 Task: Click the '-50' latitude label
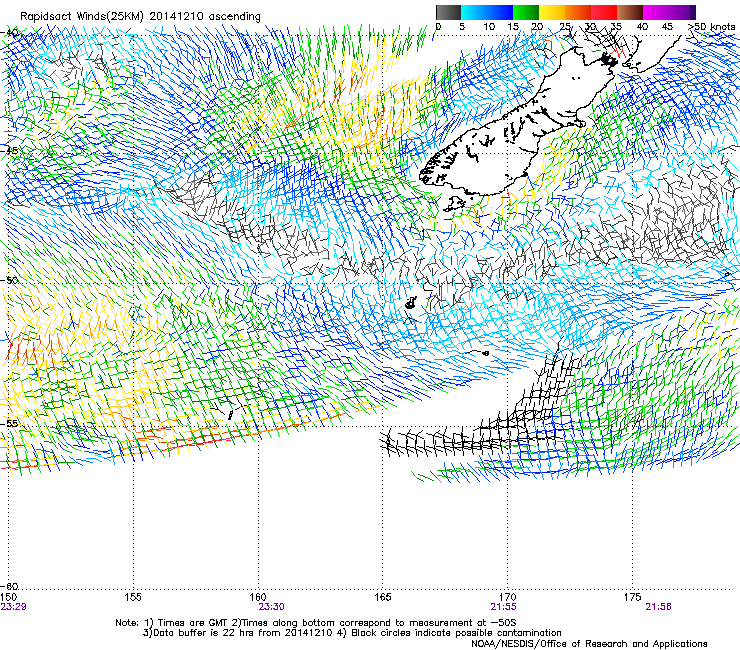(10, 280)
